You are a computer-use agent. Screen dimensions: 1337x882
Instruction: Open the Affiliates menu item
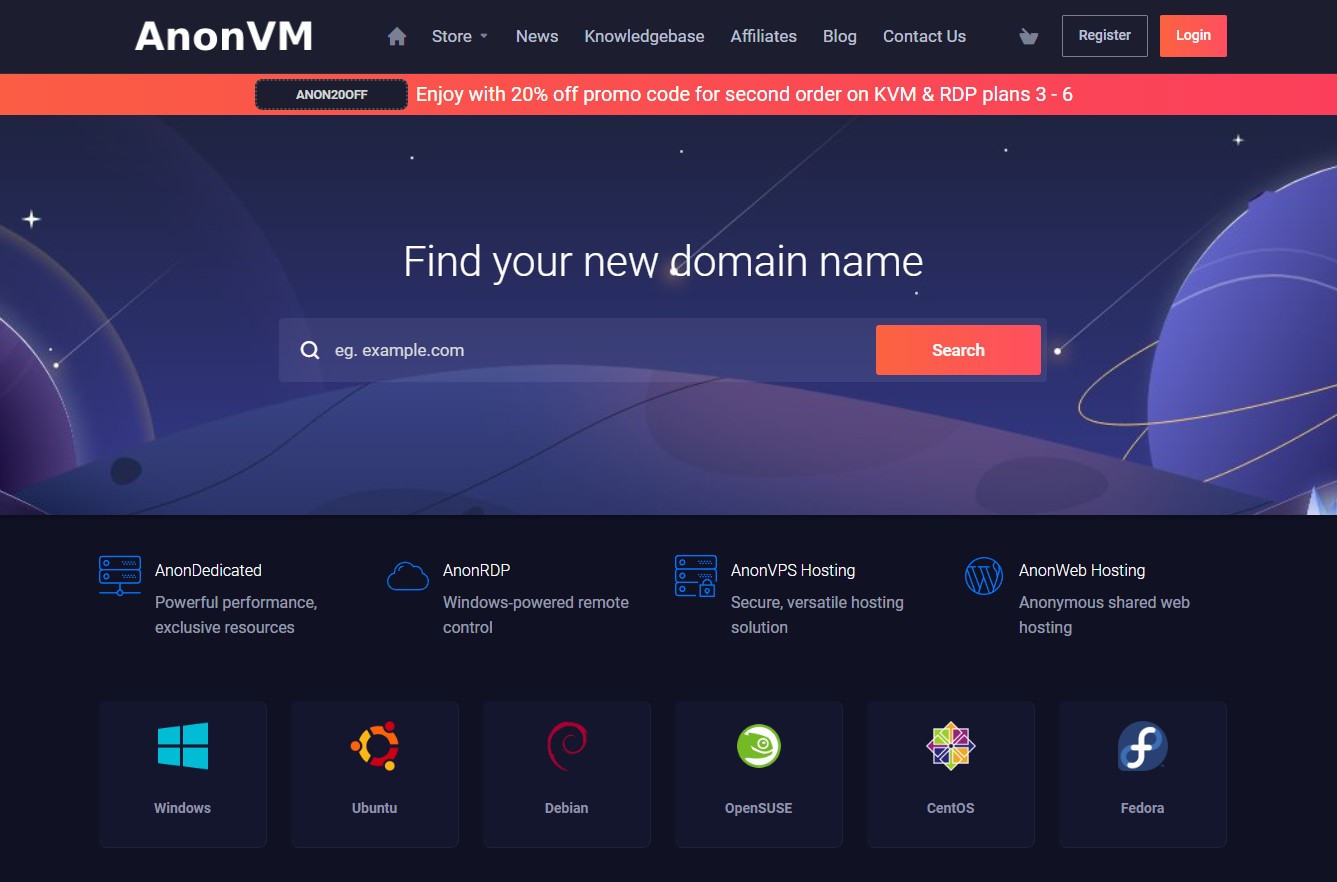coord(764,36)
